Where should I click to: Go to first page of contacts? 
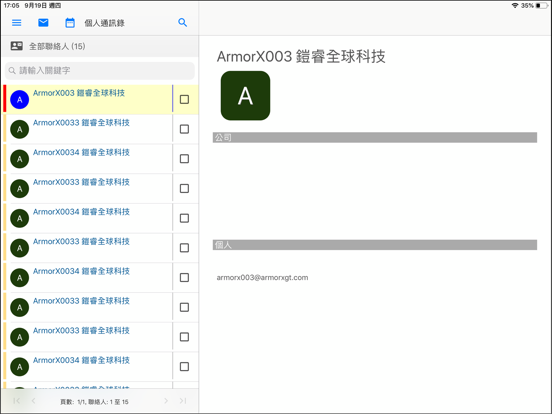click(17, 401)
